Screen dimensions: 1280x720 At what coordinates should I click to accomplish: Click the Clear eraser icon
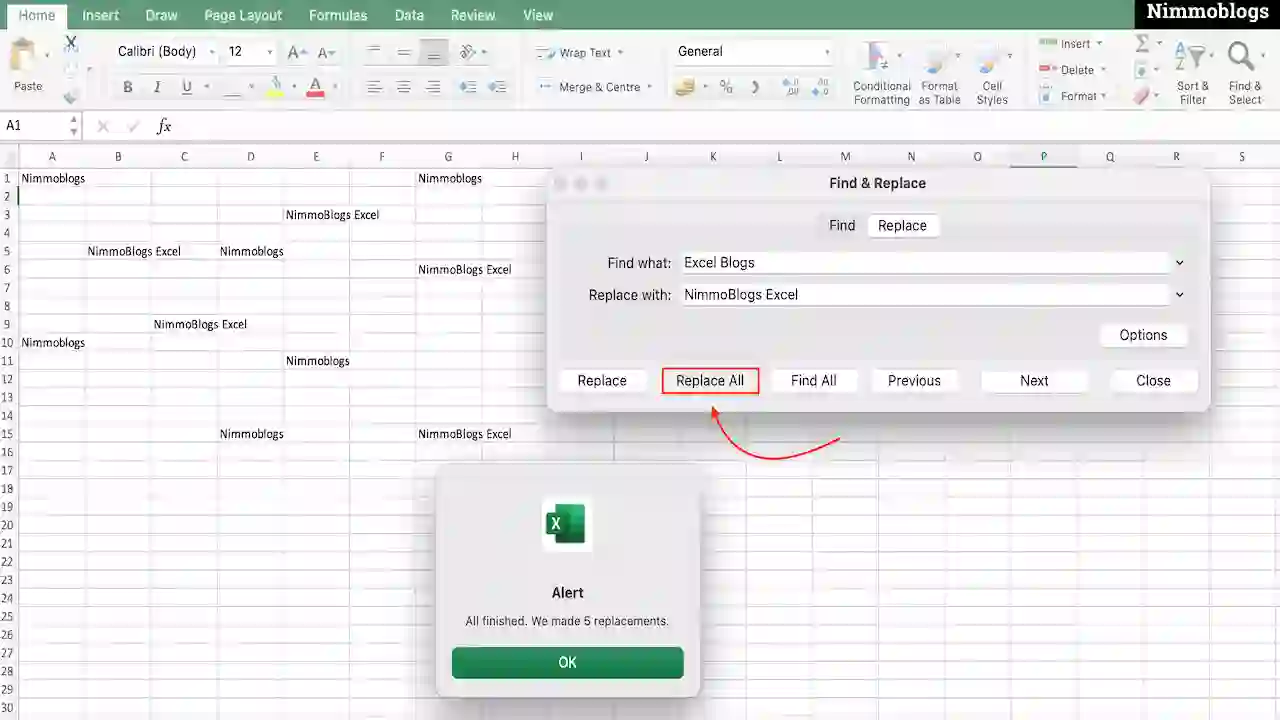(x=1142, y=96)
